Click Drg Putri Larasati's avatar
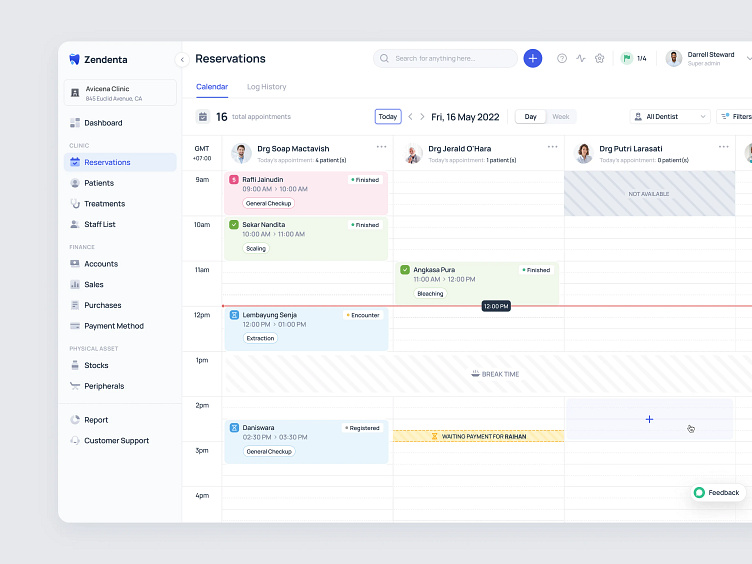Image resolution: width=752 pixels, height=564 pixels. coord(584,153)
